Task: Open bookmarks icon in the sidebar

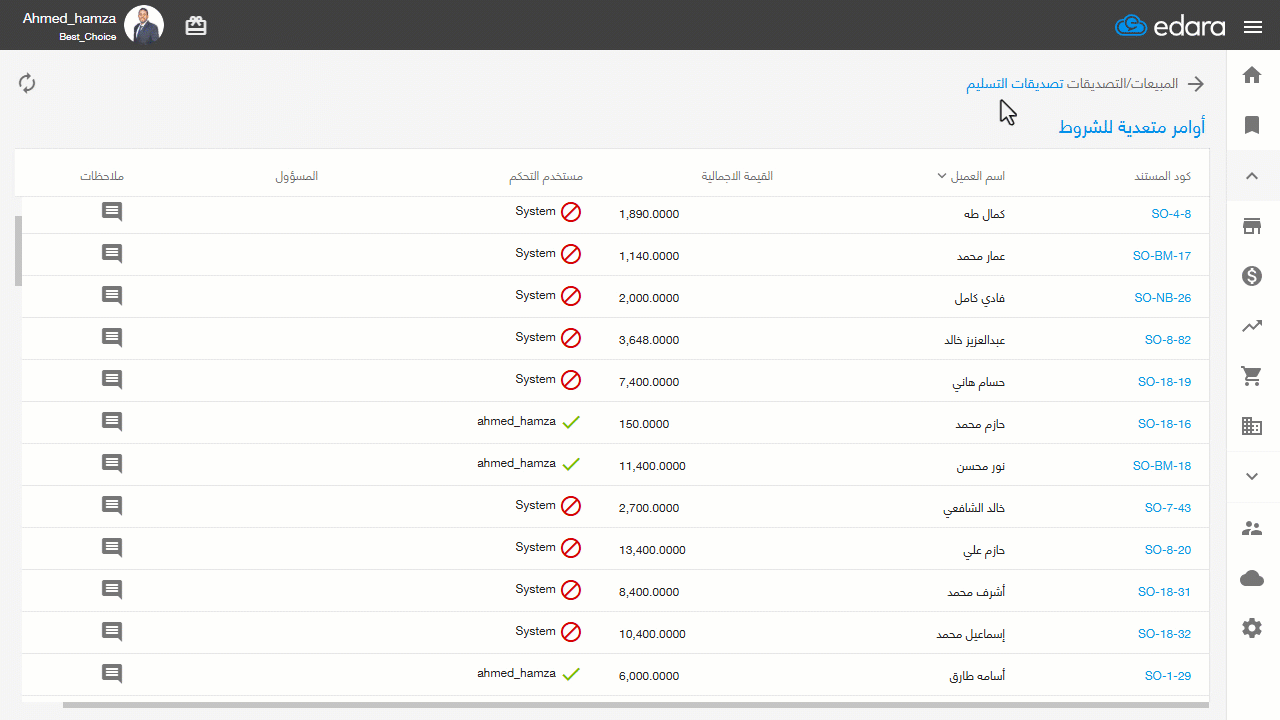Action: point(1252,125)
